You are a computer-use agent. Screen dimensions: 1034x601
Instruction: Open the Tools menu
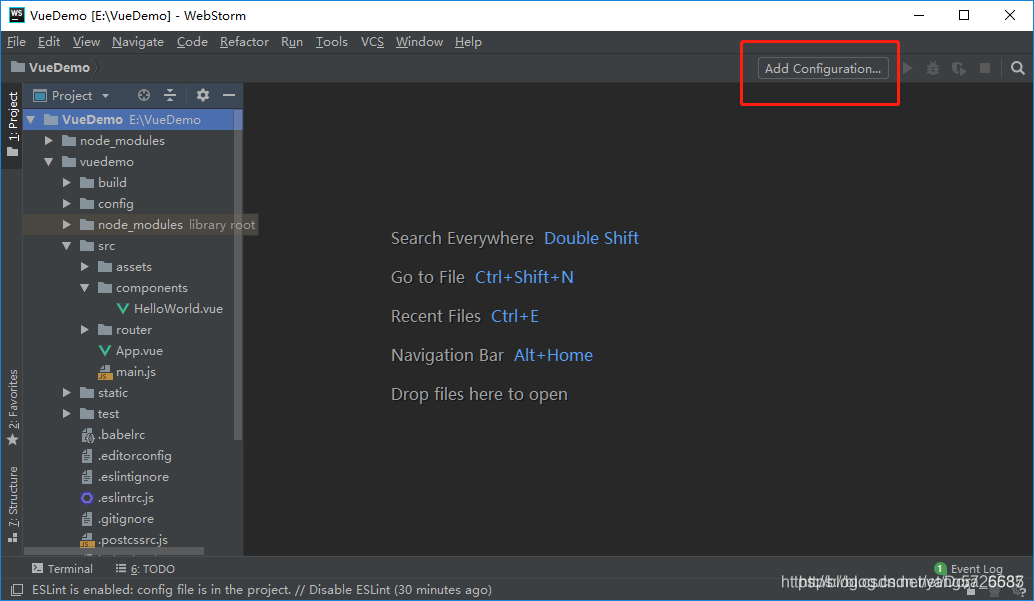point(332,42)
